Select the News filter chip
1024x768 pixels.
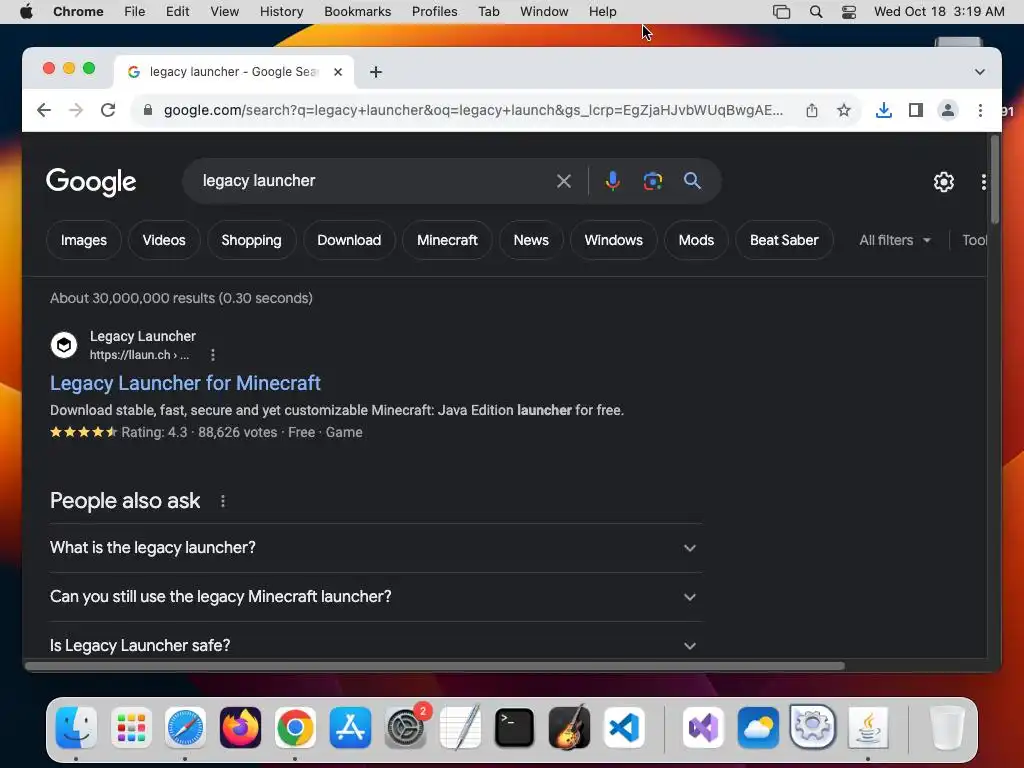tap(531, 240)
